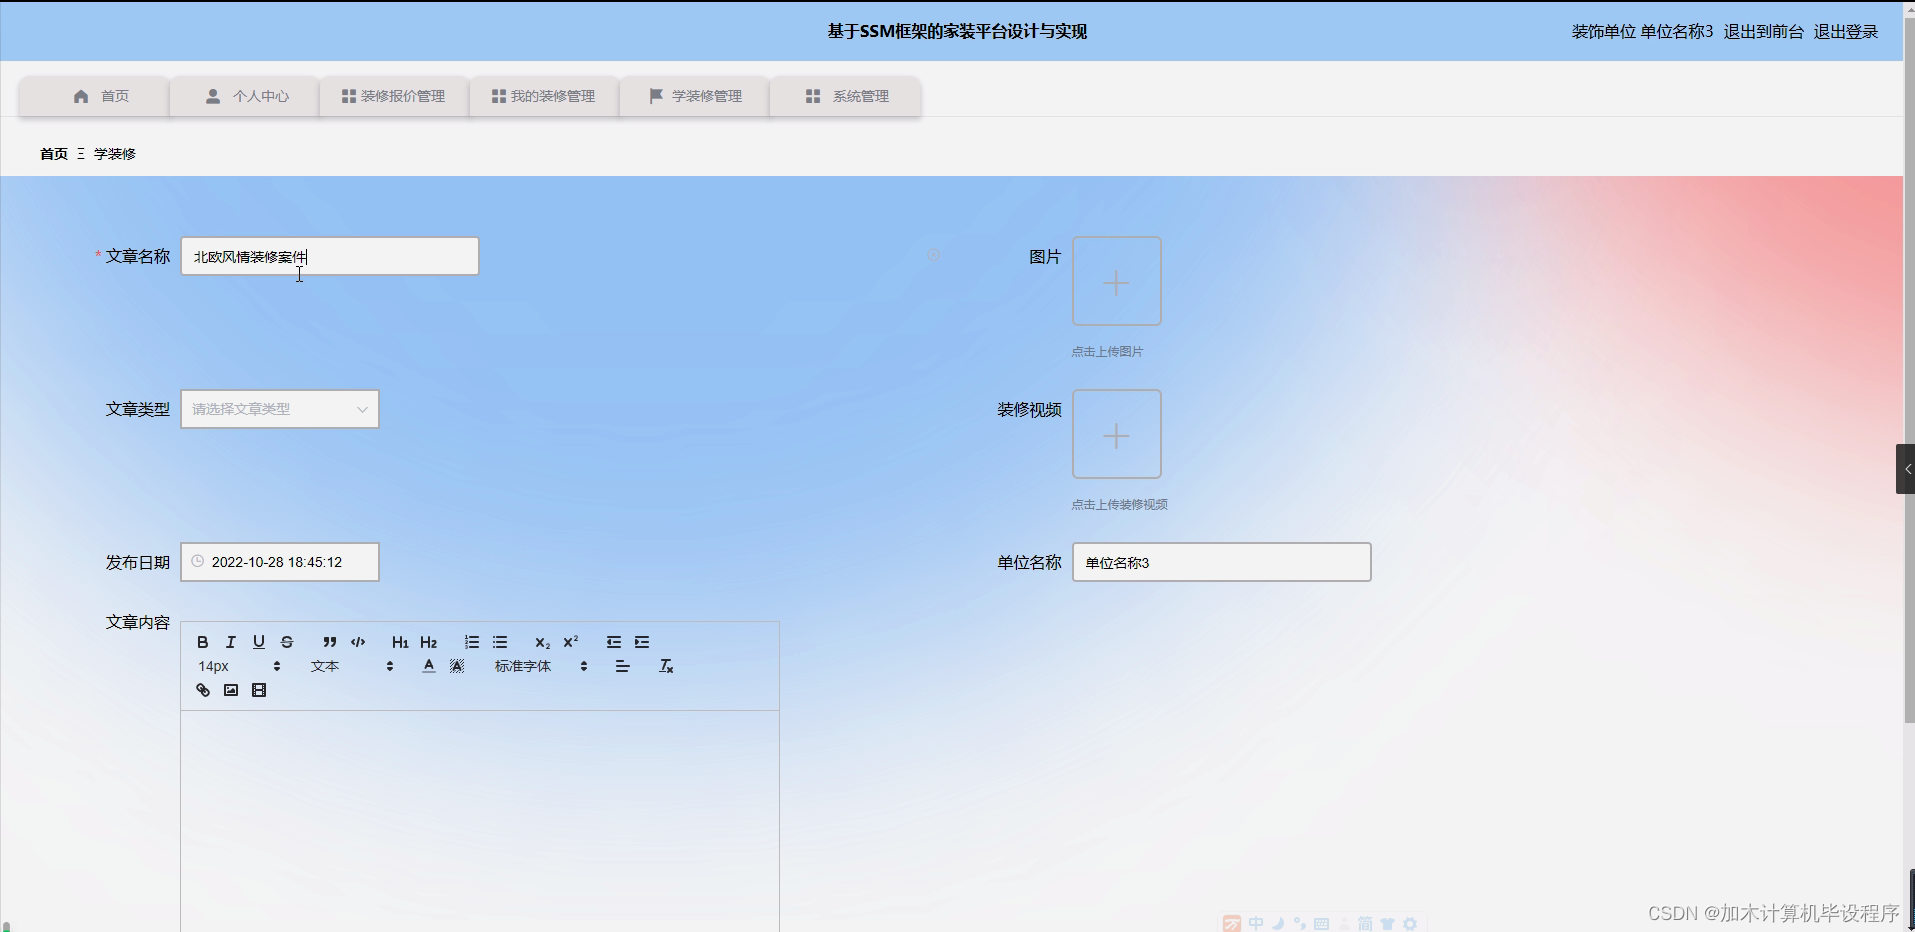Open the font color picker
The image size is (1915, 932).
428,666
